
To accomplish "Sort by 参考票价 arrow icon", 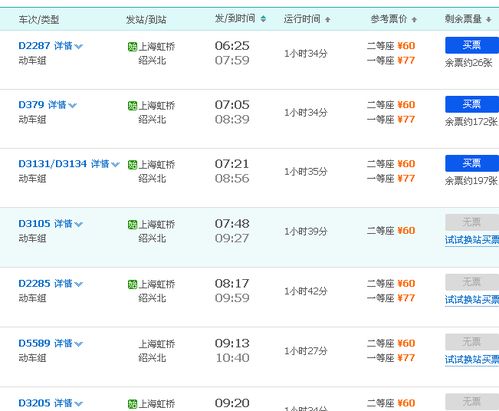I will pyautogui.click(x=414, y=20).
